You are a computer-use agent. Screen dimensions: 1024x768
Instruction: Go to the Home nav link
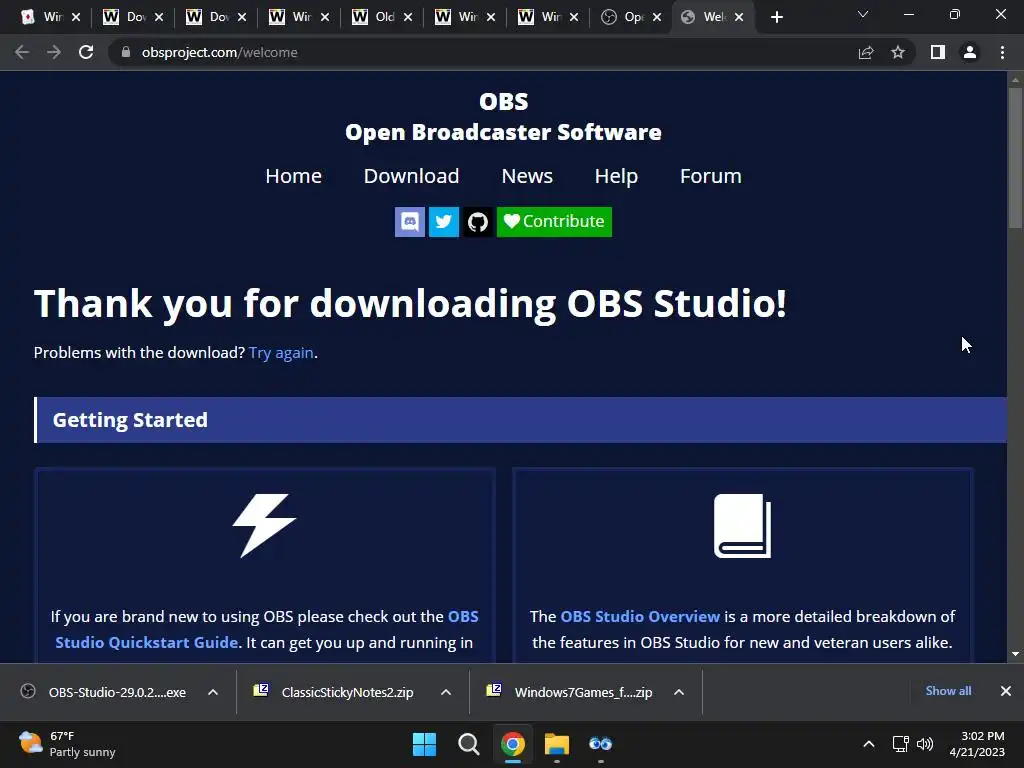[293, 176]
